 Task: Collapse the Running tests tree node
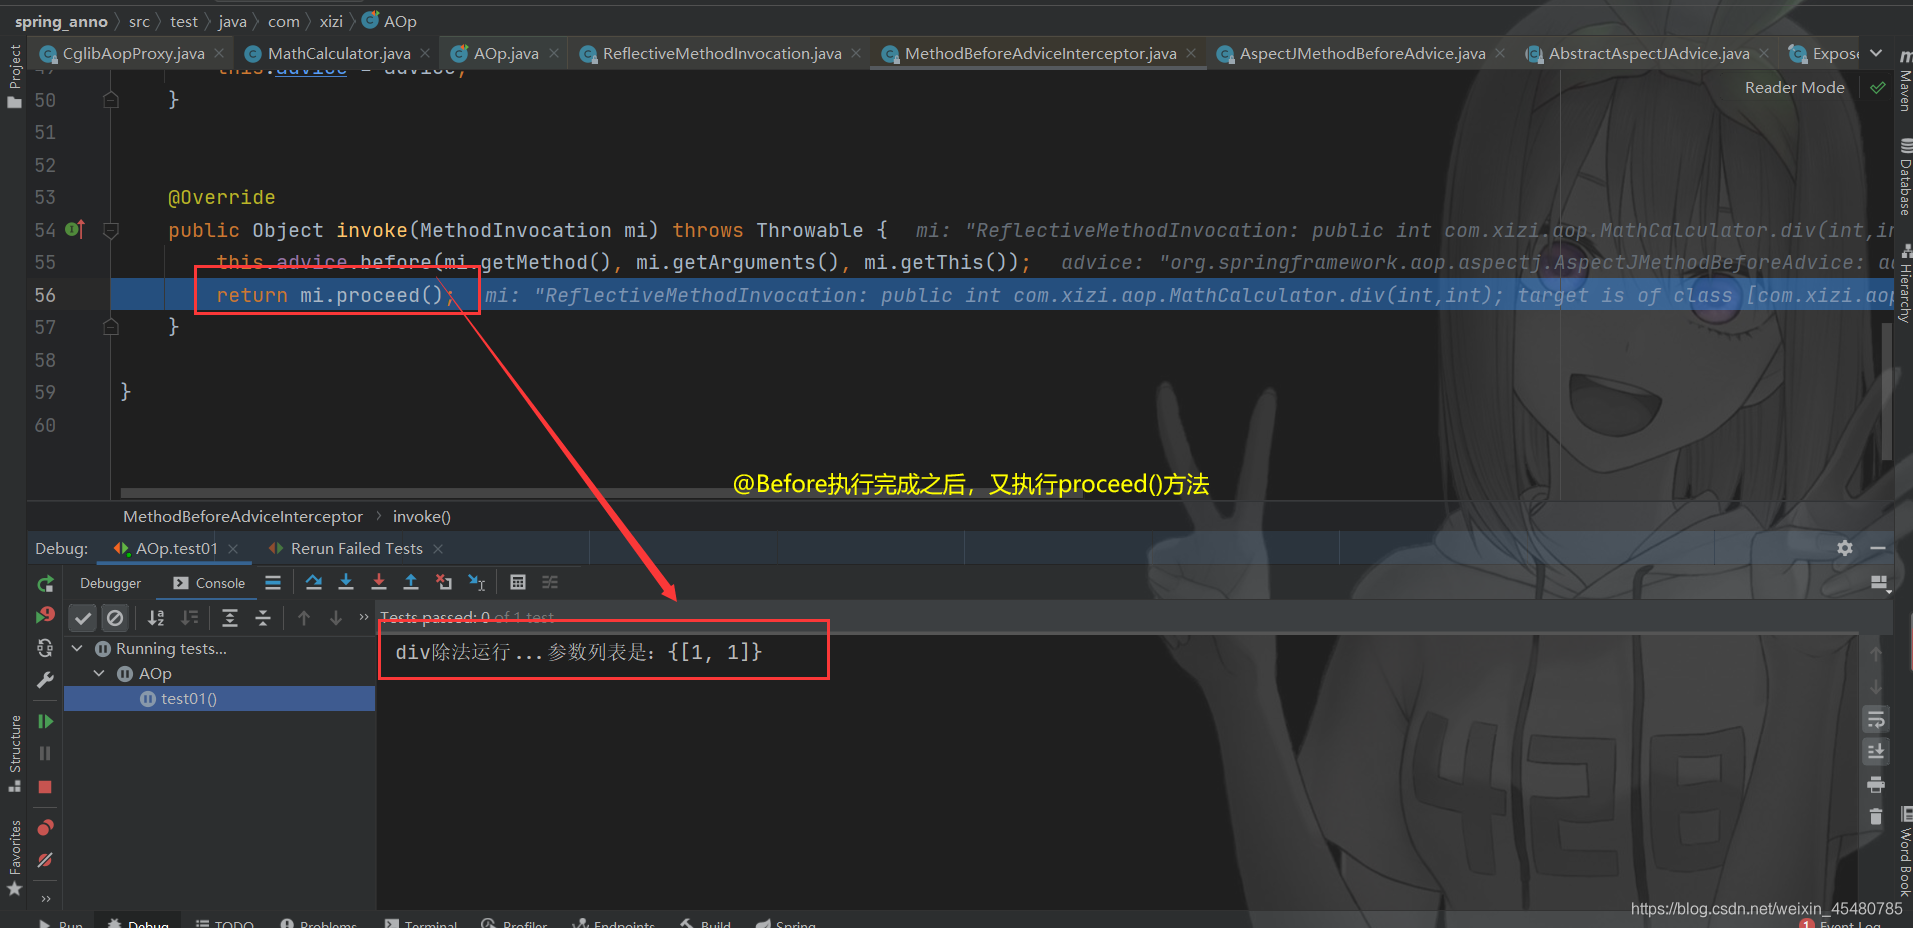[77, 648]
